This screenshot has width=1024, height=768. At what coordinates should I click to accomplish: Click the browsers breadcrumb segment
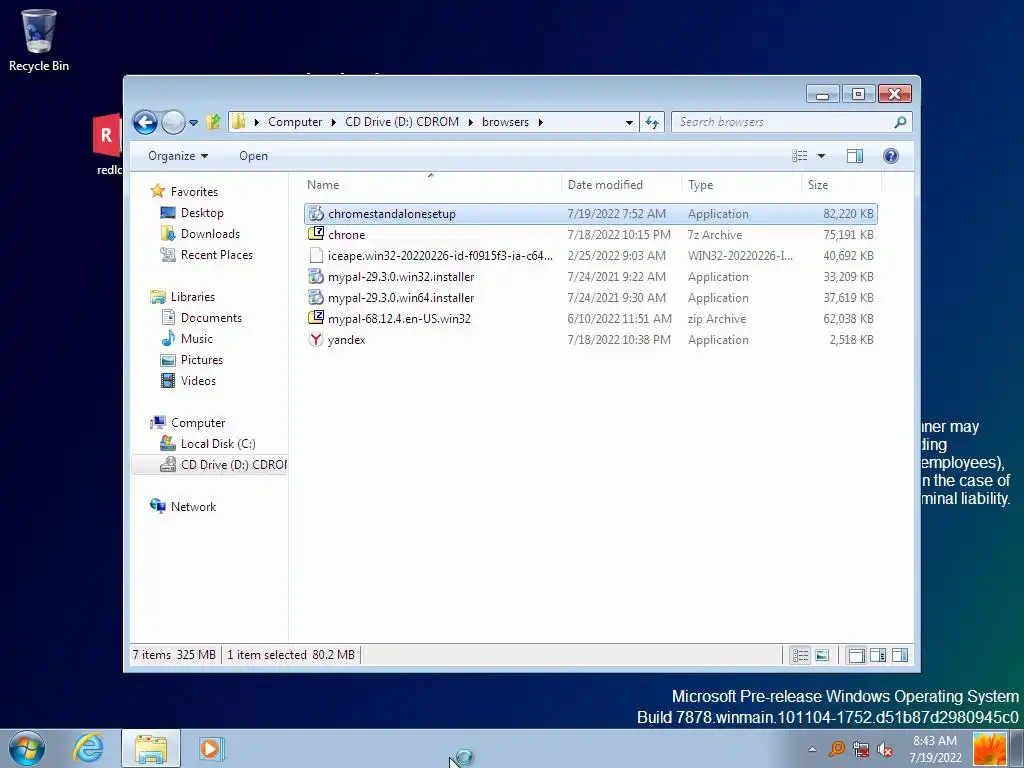point(505,122)
